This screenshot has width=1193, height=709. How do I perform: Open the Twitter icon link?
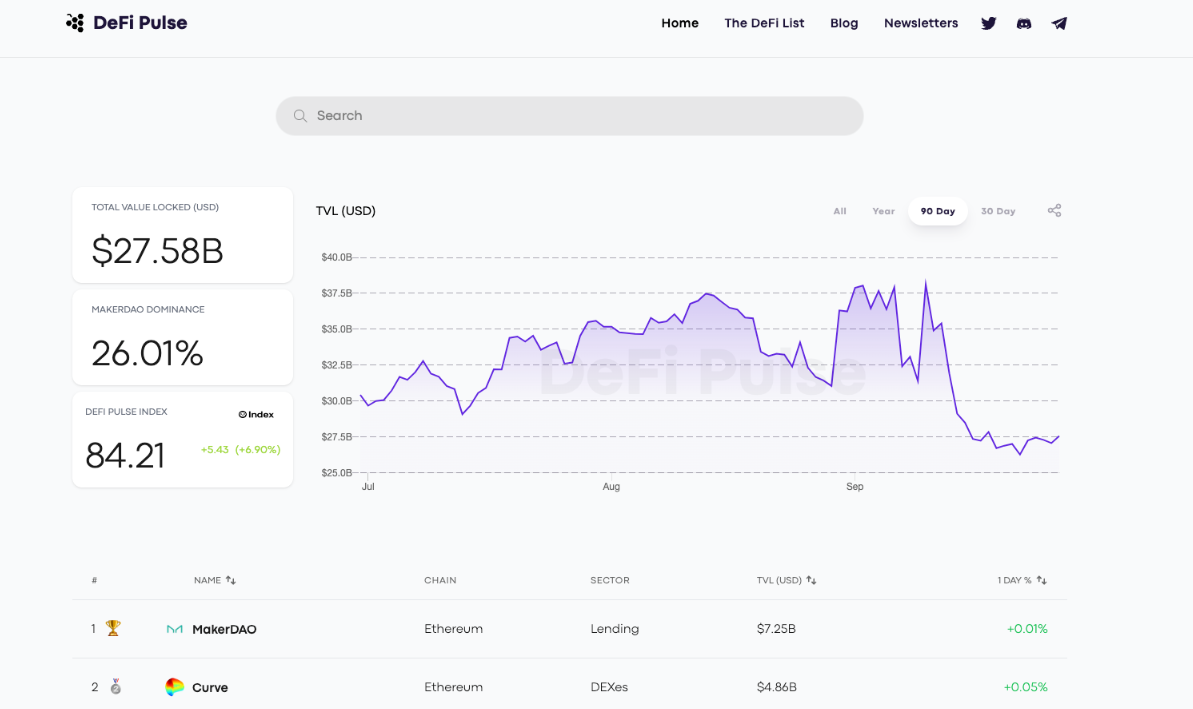pos(988,23)
